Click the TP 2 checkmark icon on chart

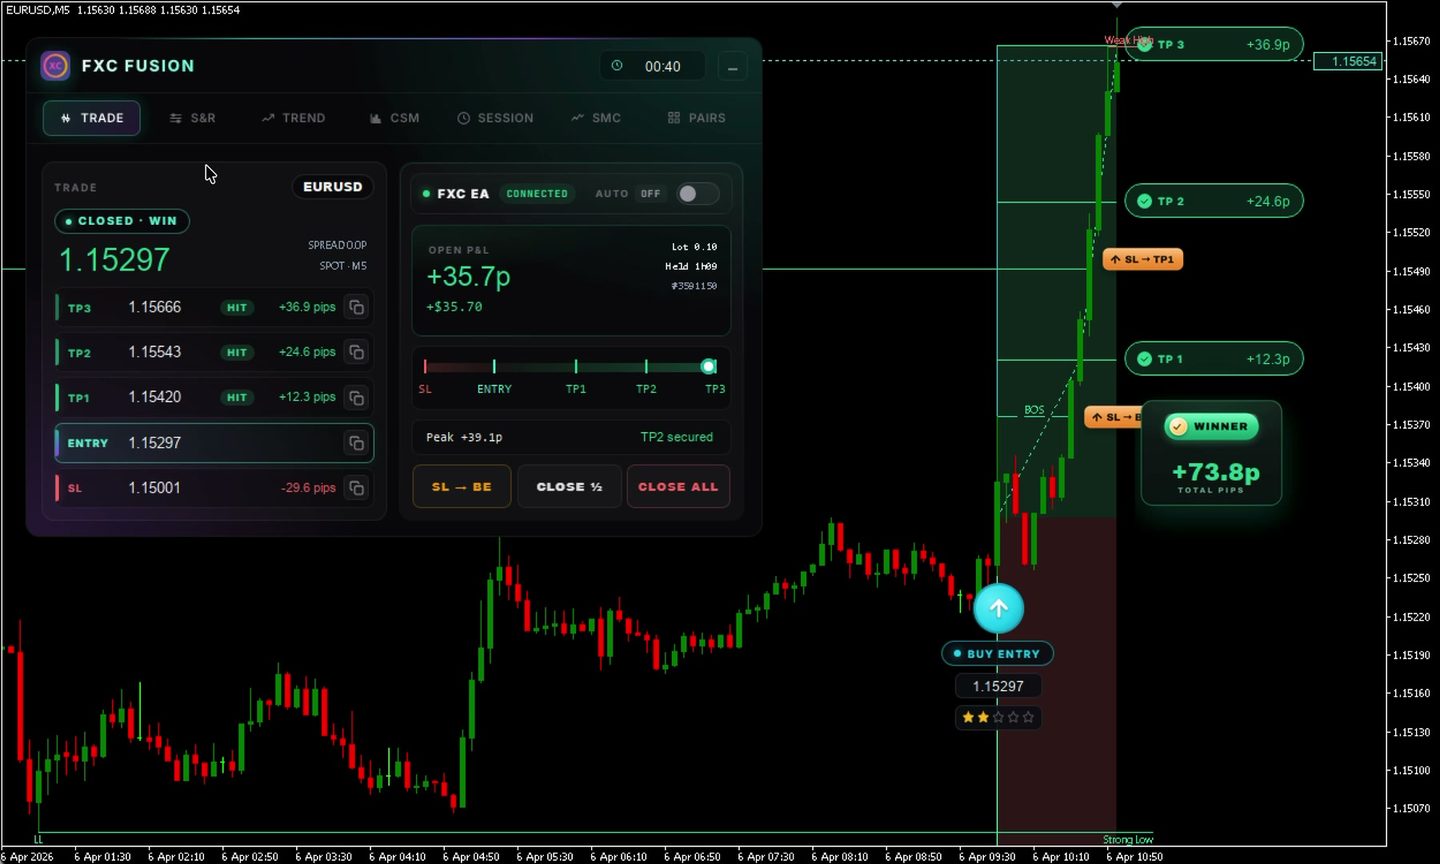[x=1144, y=201]
